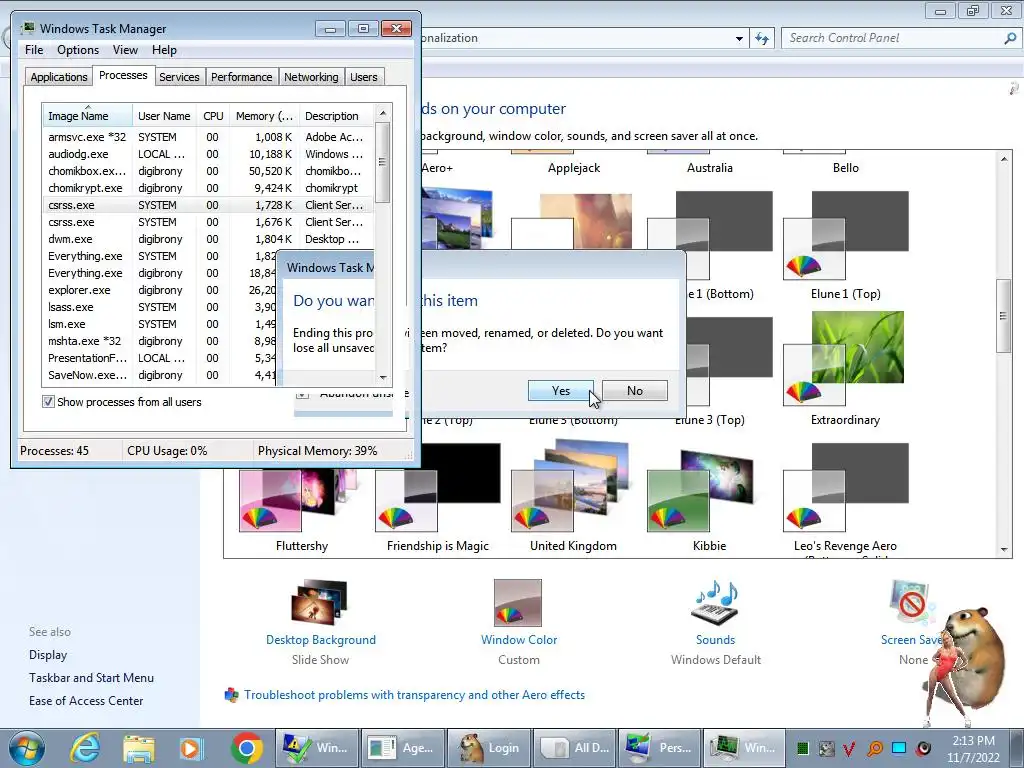Switch to the All D... taskbar window

click(x=576, y=748)
